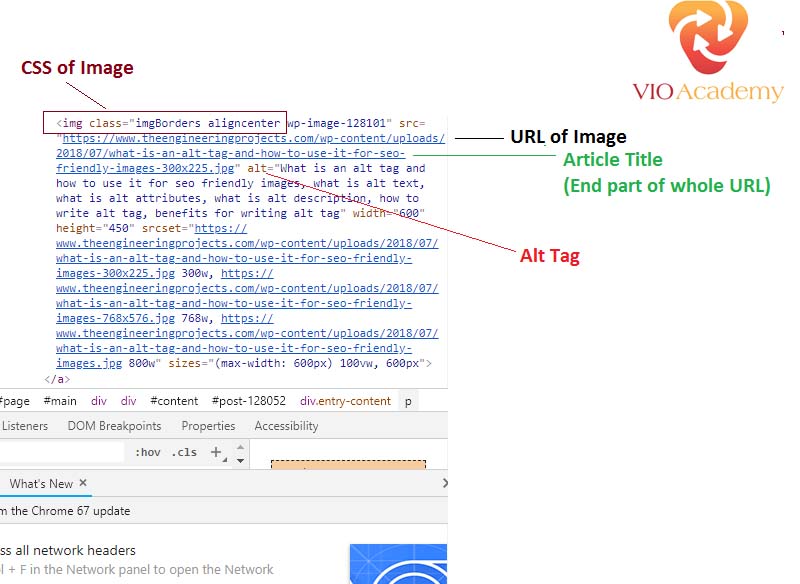Click the p element breadcrumb
This screenshot has width=800, height=584.
[x=408, y=401]
